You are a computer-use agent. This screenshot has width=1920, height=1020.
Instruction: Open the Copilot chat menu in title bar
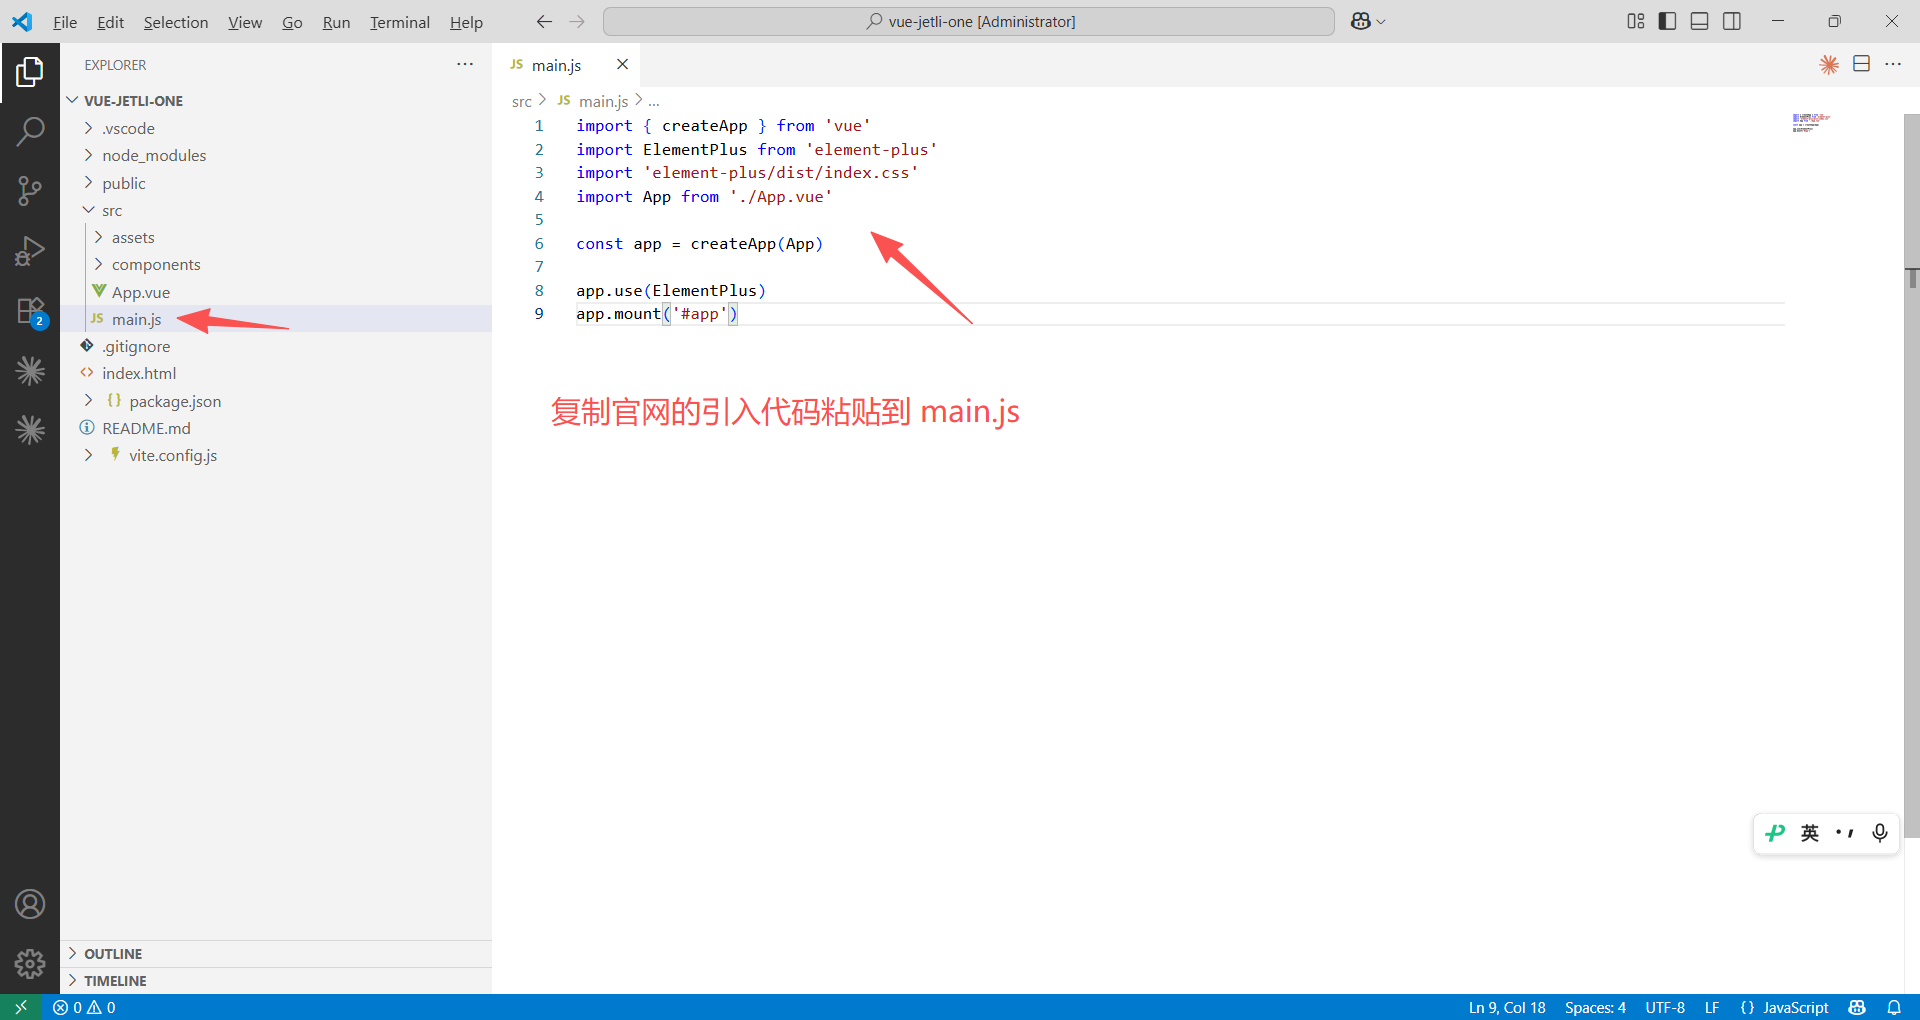(x=1367, y=21)
